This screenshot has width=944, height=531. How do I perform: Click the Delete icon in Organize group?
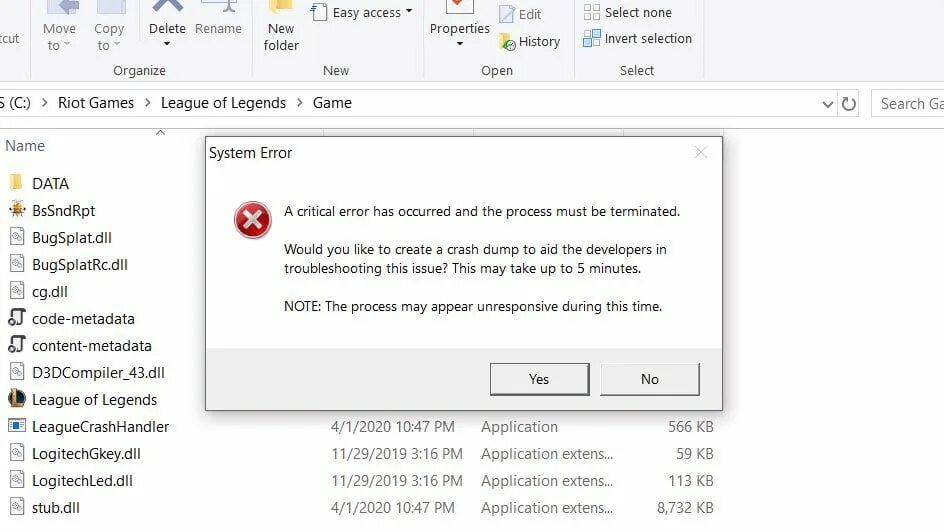[x=167, y=7]
